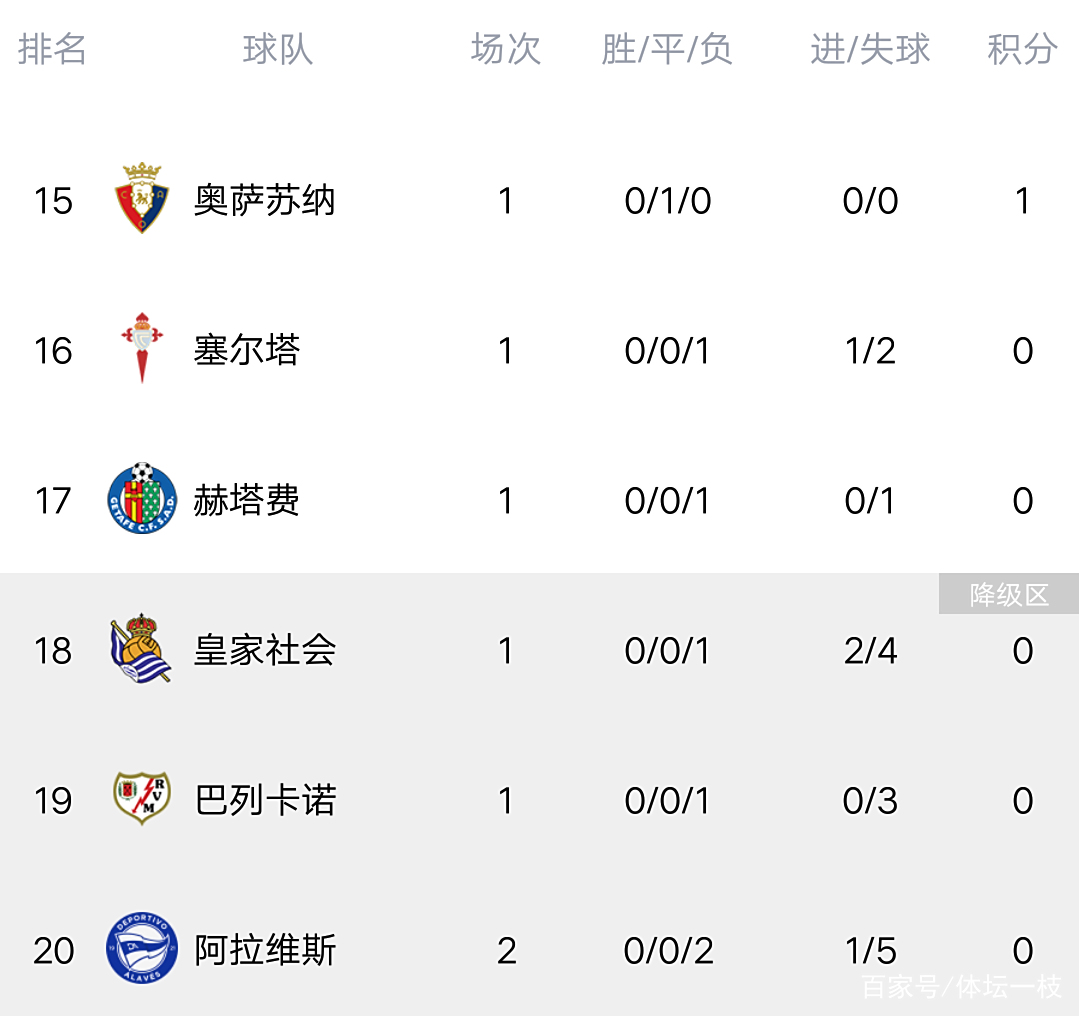Click the 排名 column header

tap(52, 49)
